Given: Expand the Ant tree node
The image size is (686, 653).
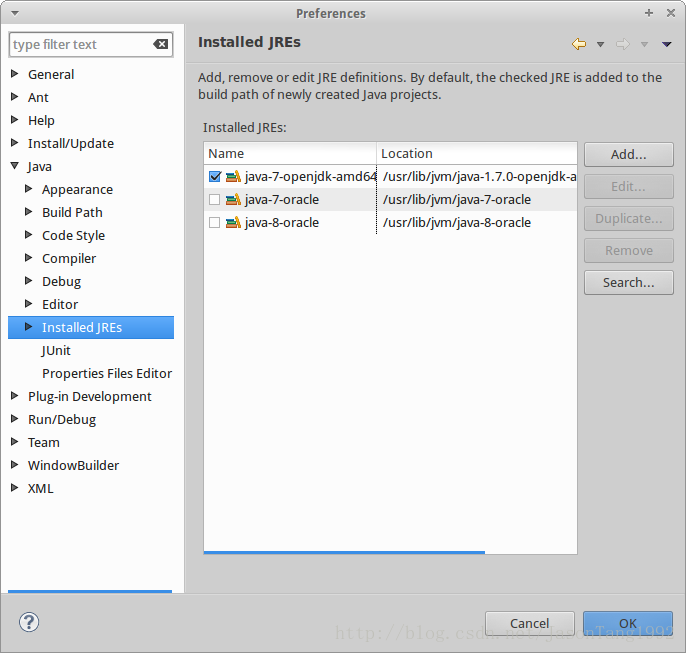Looking at the screenshot, I should pyautogui.click(x=14, y=96).
